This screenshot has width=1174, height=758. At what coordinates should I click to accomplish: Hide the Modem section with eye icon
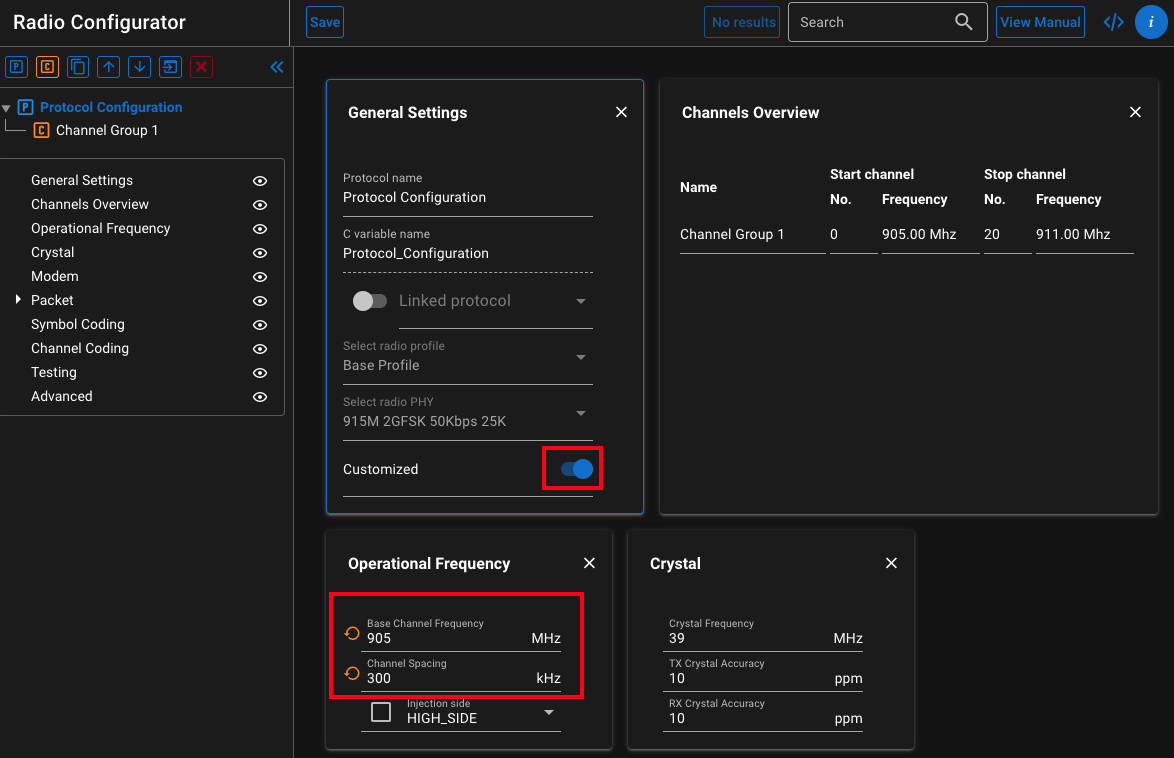point(260,277)
